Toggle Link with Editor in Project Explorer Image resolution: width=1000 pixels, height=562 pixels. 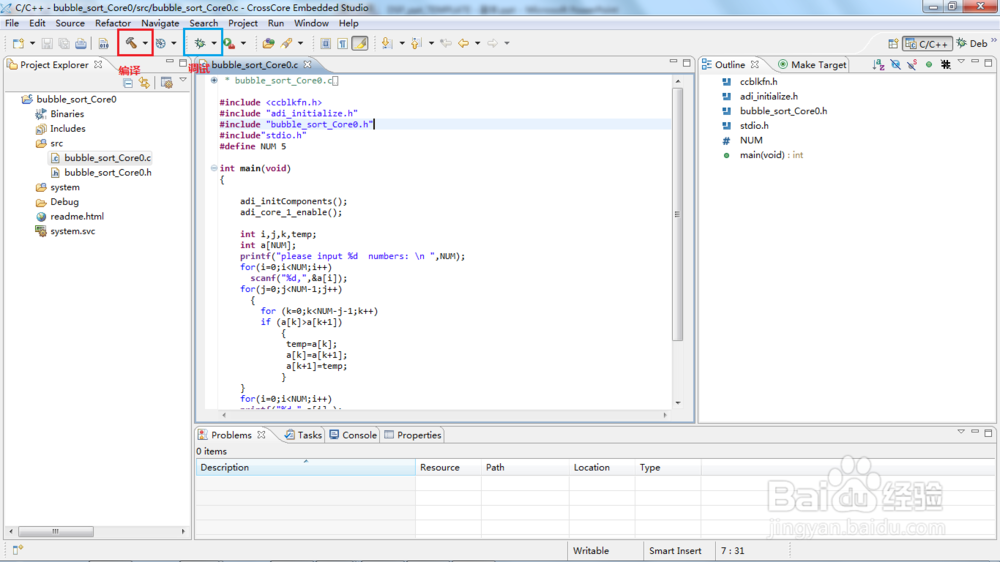pos(145,83)
